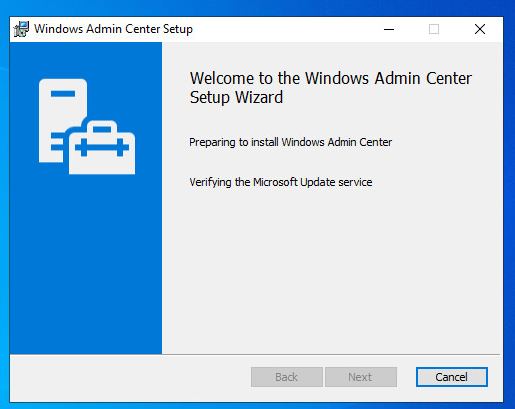Click the toolbox handle in the banner graphic

coord(102,127)
